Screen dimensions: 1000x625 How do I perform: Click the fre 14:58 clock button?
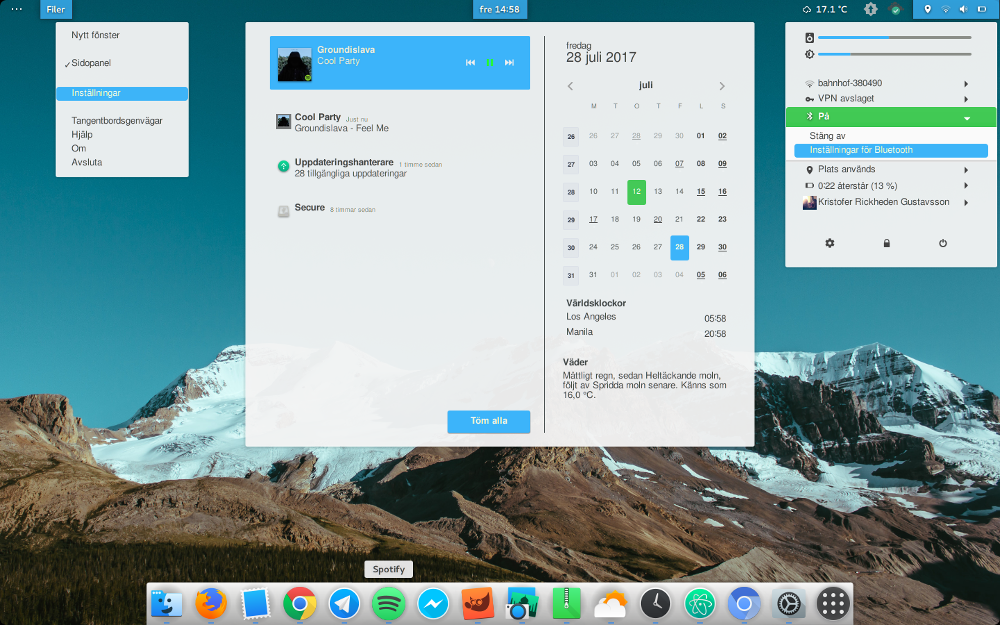point(499,10)
